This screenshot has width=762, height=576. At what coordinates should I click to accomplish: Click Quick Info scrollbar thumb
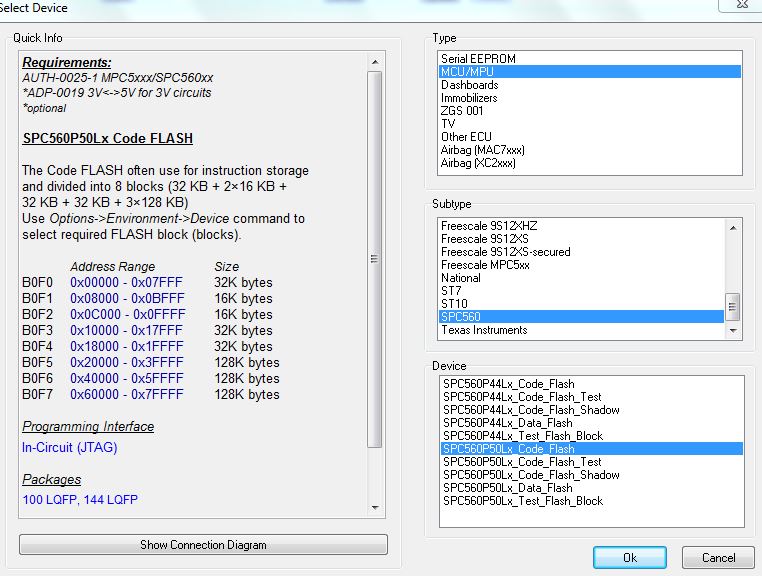tap(375, 259)
